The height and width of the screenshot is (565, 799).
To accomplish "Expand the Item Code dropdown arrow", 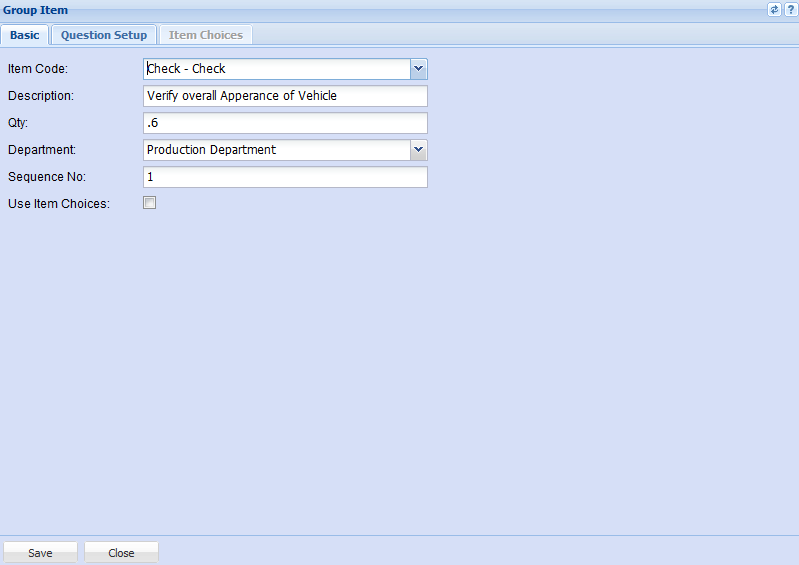I will click(419, 69).
